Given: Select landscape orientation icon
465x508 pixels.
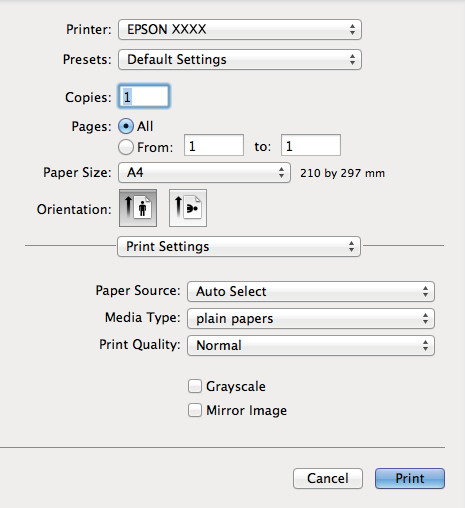Looking at the screenshot, I should [188, 208].
